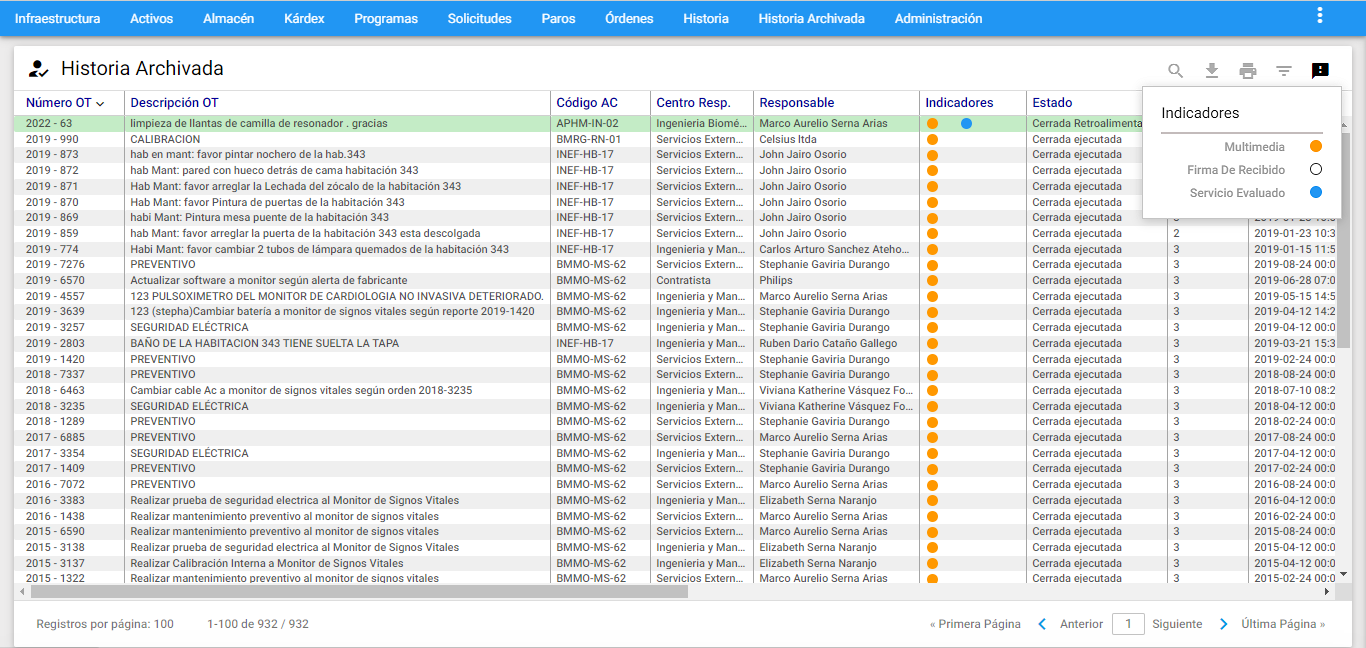The image size is (1366, 648).
Task: Click Registros por página: 100 selector
Action: [x=105, y=624]
